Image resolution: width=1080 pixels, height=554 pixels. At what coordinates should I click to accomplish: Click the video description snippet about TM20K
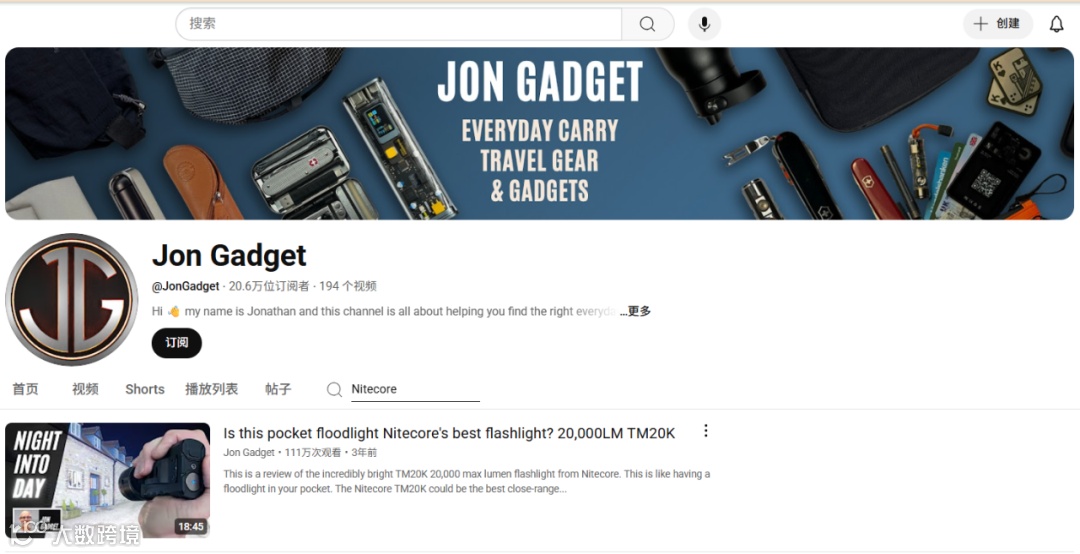point(466,482)
